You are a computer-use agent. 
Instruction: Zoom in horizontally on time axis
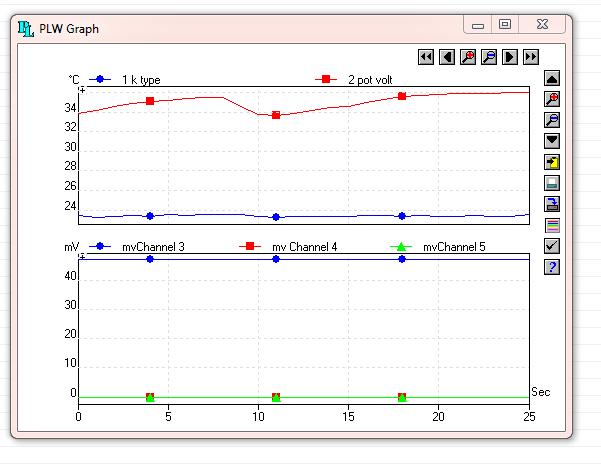(468, 57)
